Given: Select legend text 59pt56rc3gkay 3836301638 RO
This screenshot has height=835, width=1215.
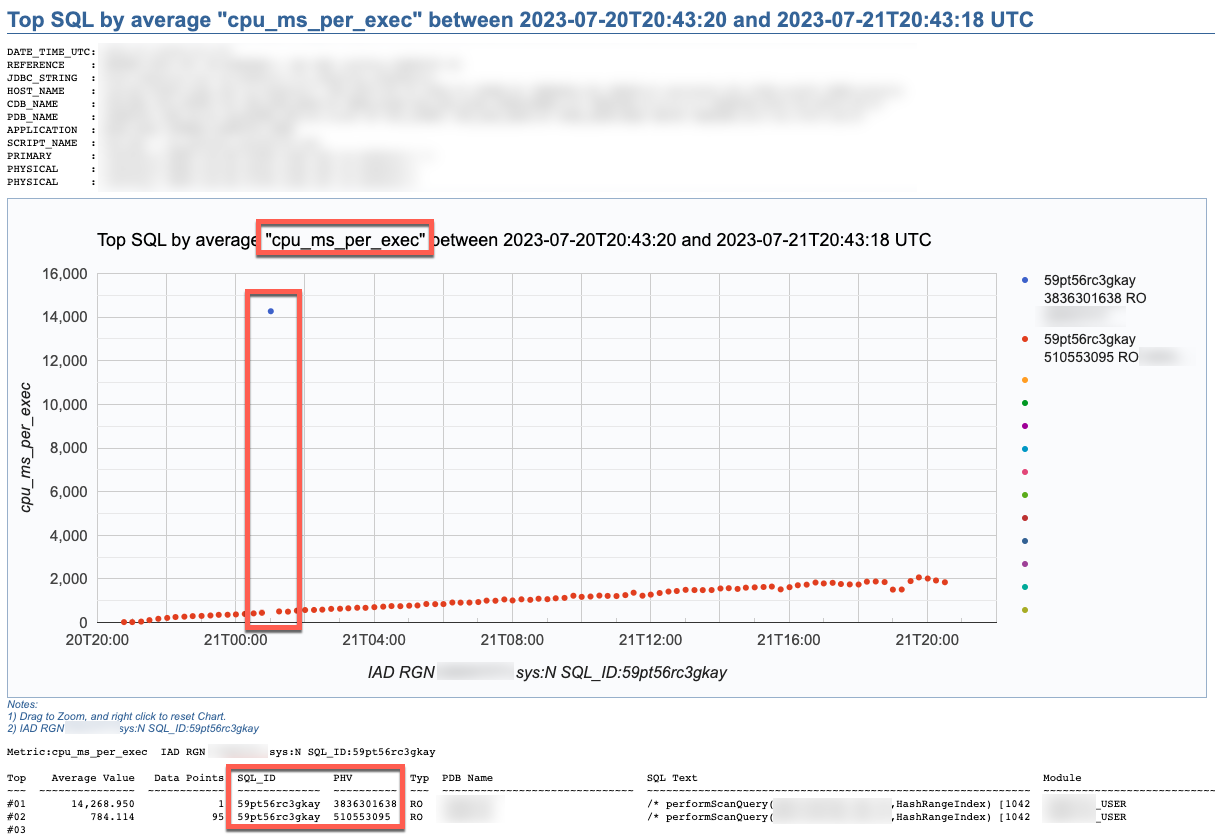Looking at the screenshot, I should point(1089,290).
